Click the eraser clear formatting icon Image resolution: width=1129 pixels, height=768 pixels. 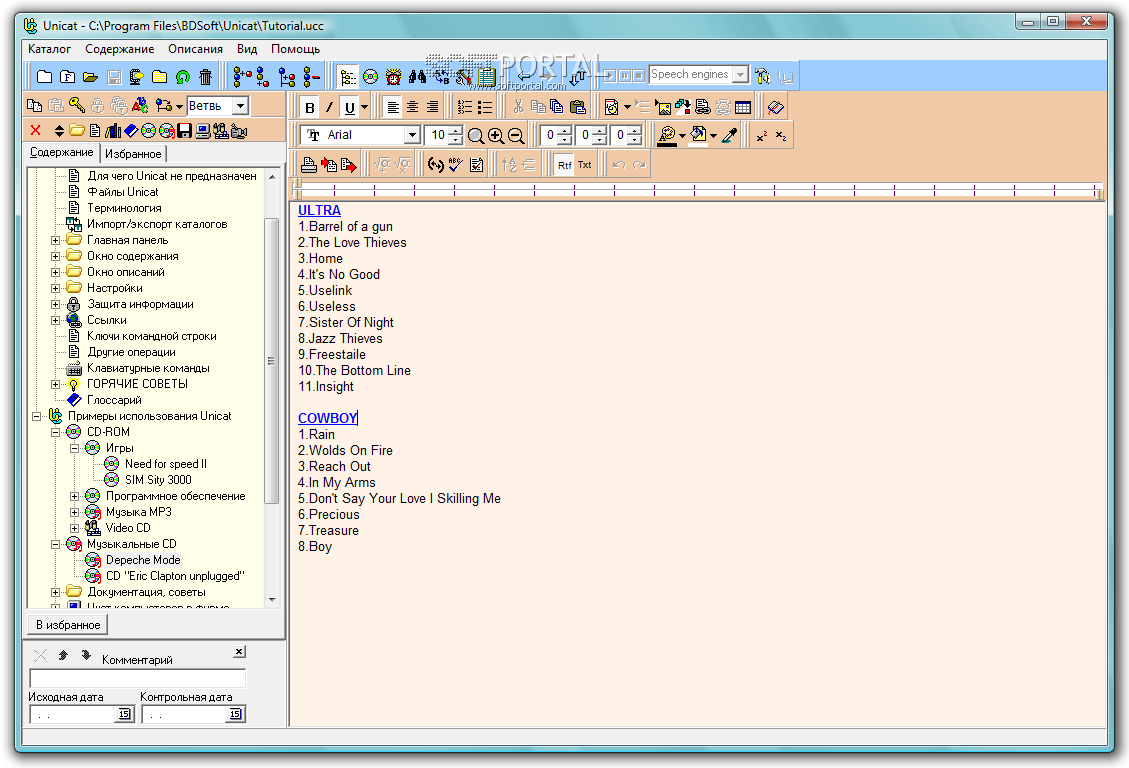775,107
